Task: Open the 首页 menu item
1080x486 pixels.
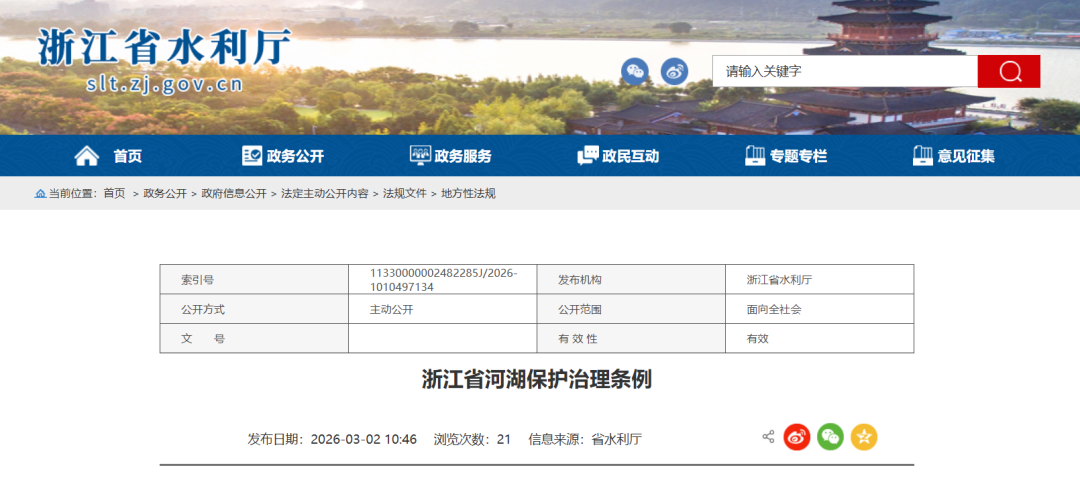Action: point(127,156)
